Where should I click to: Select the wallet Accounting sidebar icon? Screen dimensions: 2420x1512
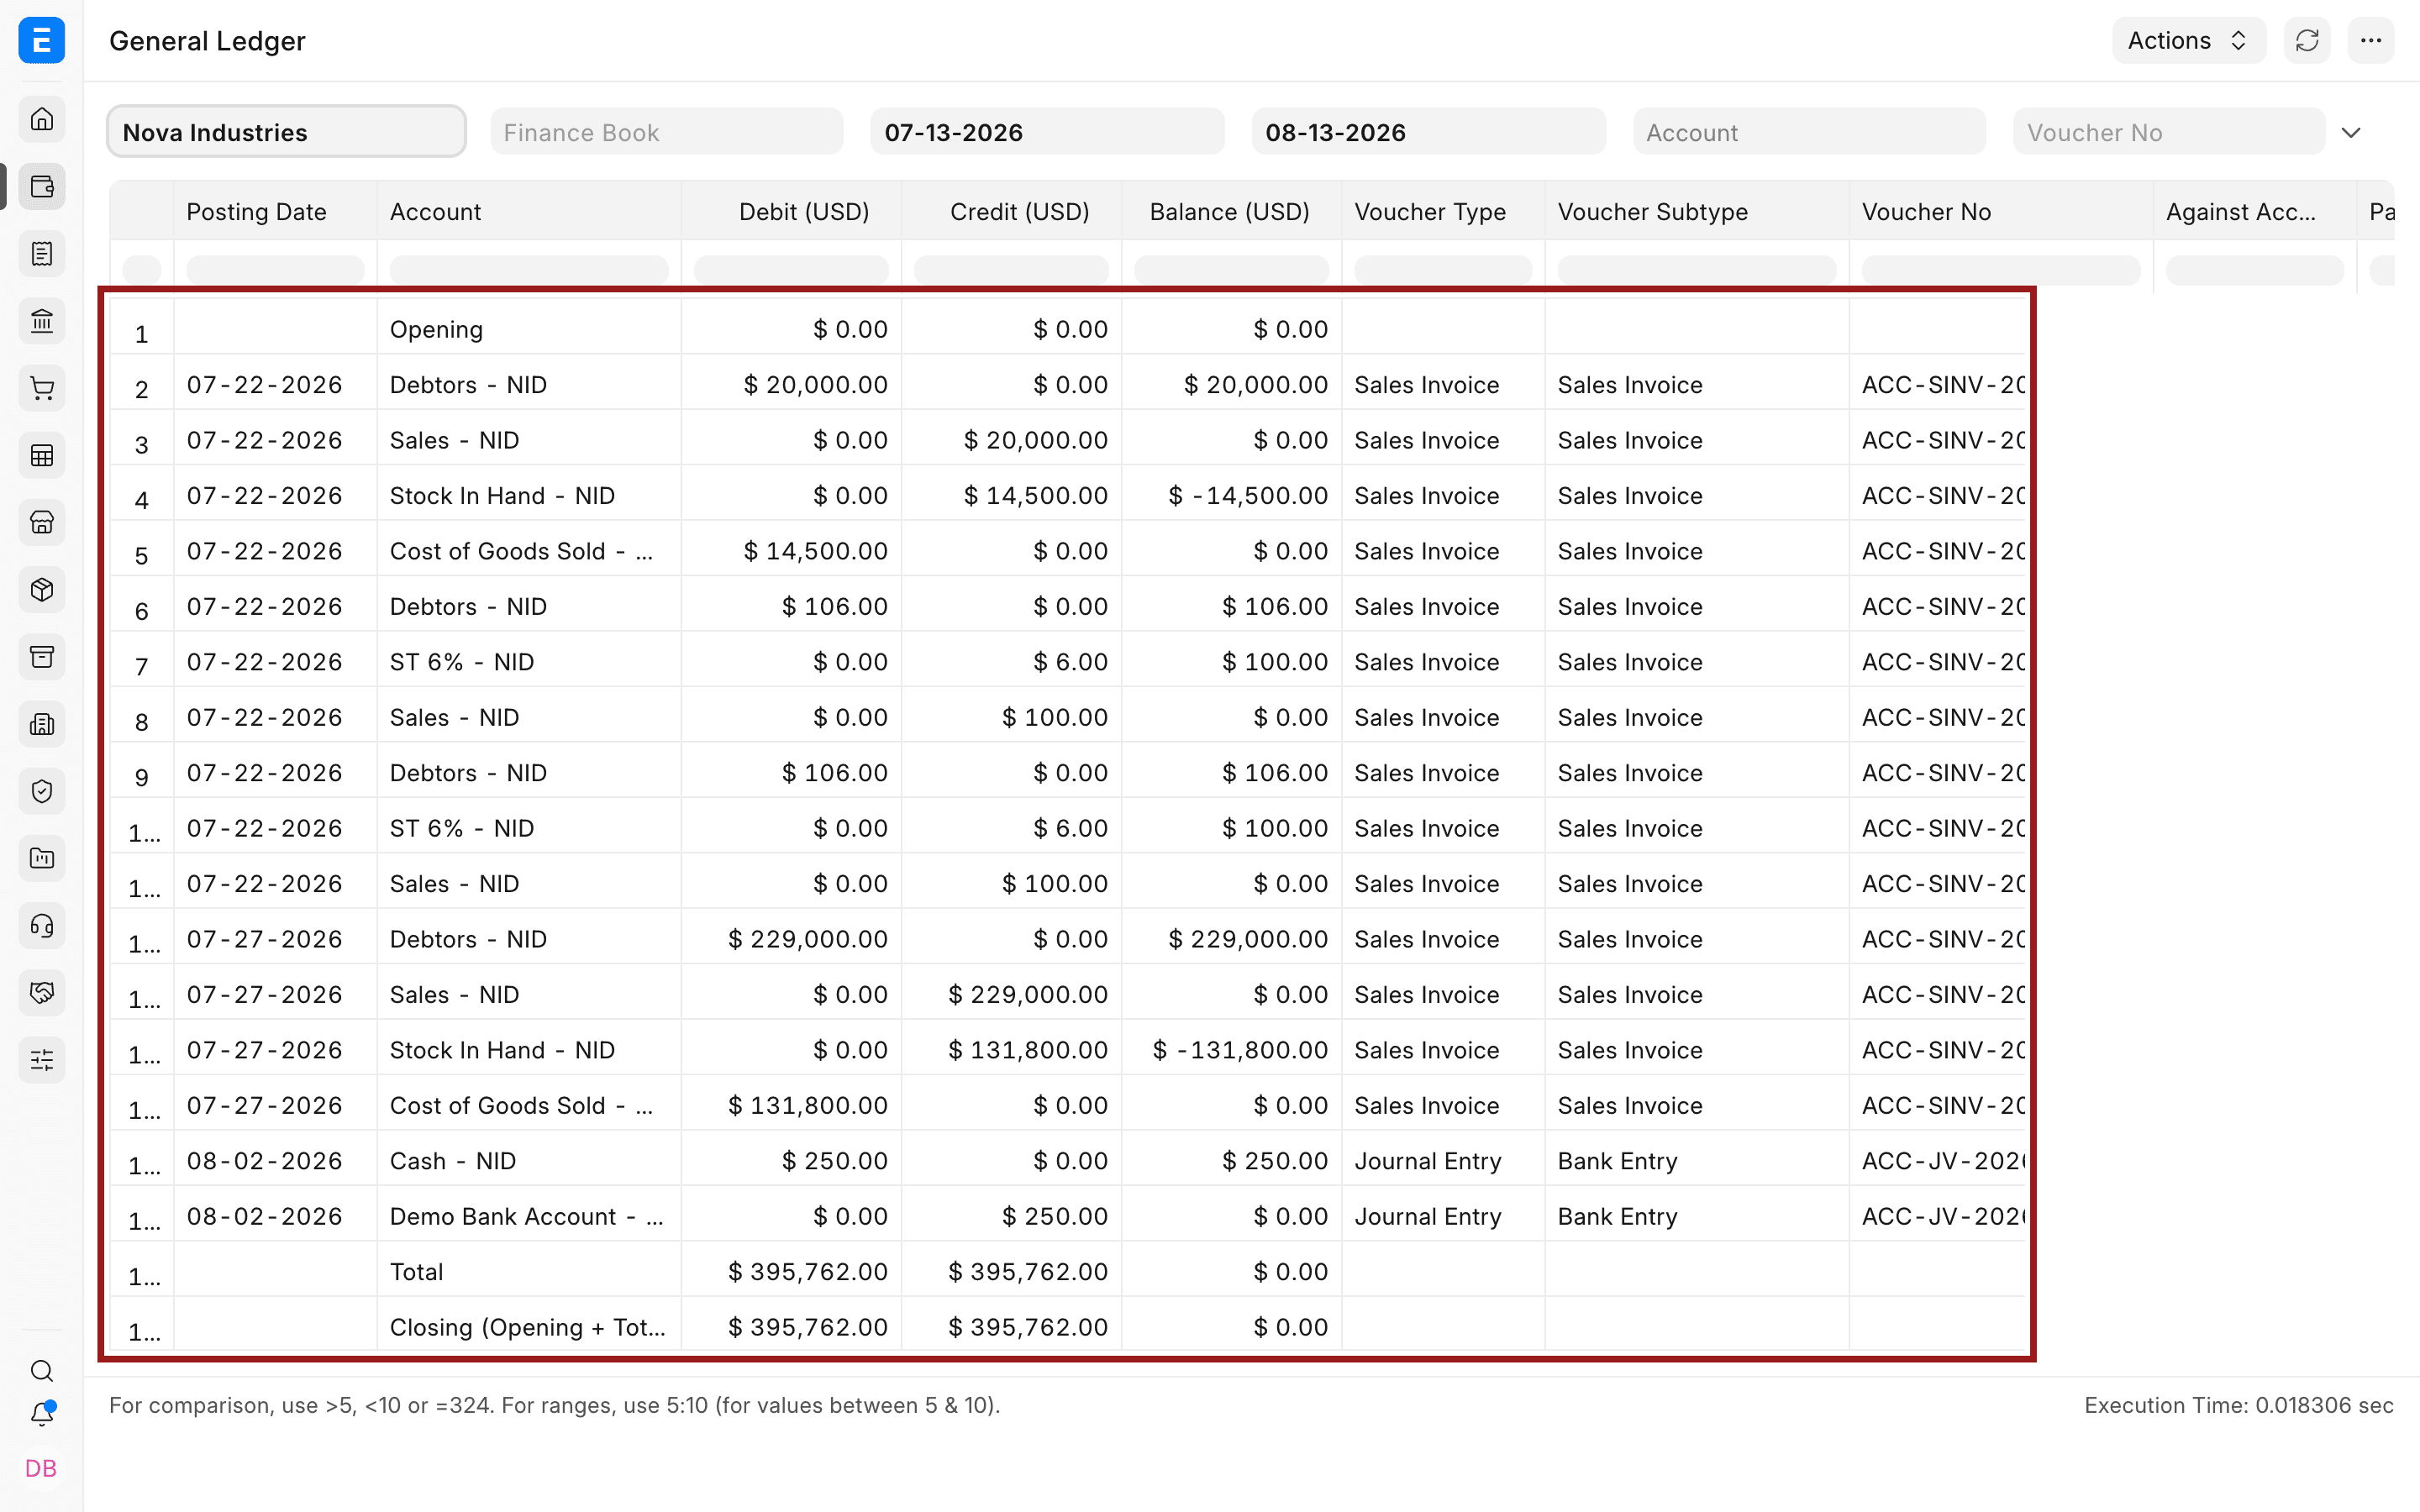(41, 187)
